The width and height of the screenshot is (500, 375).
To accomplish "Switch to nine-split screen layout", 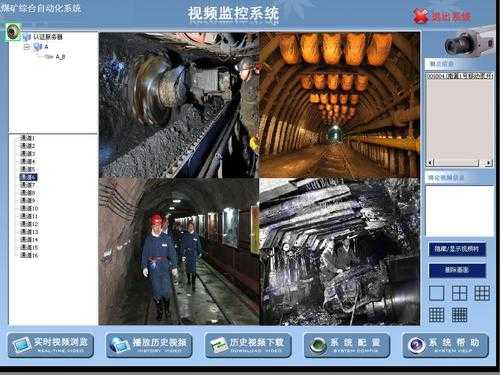I will pos(482,293).
